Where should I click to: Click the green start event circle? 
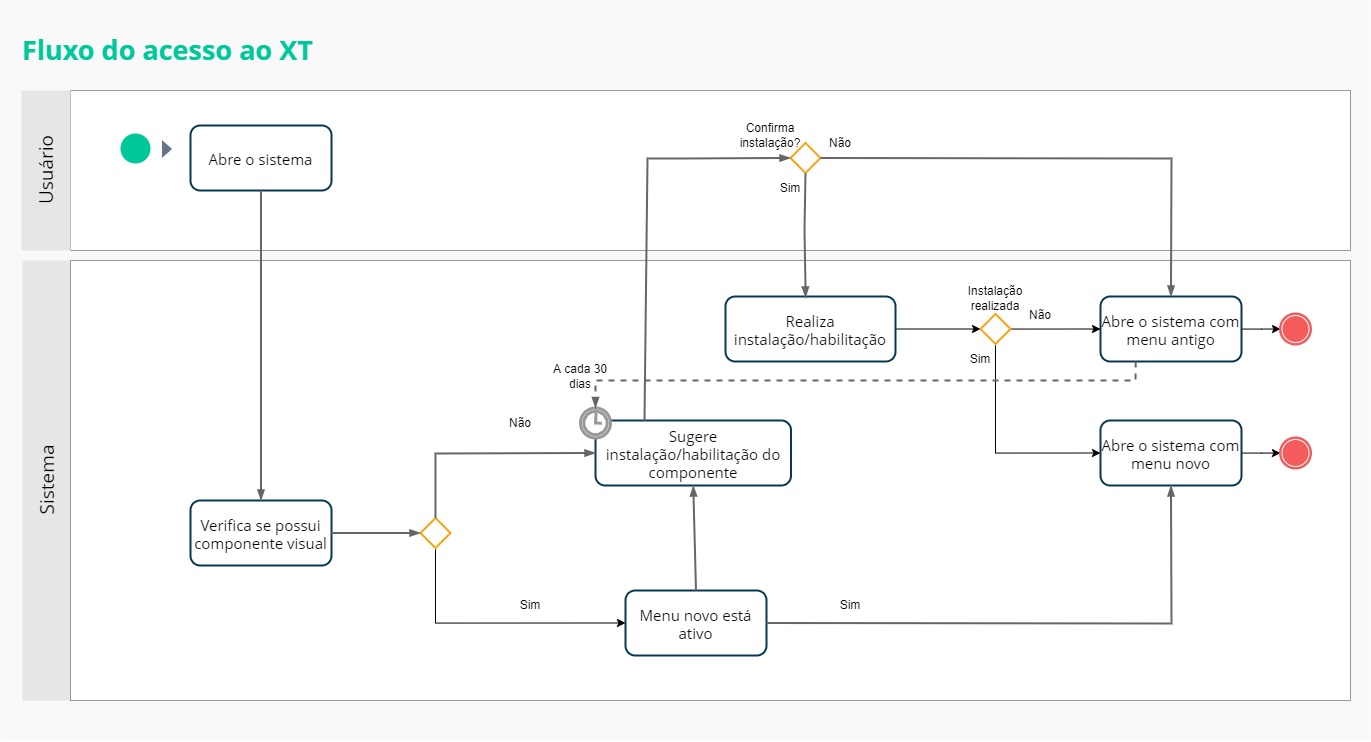[135, 149]
